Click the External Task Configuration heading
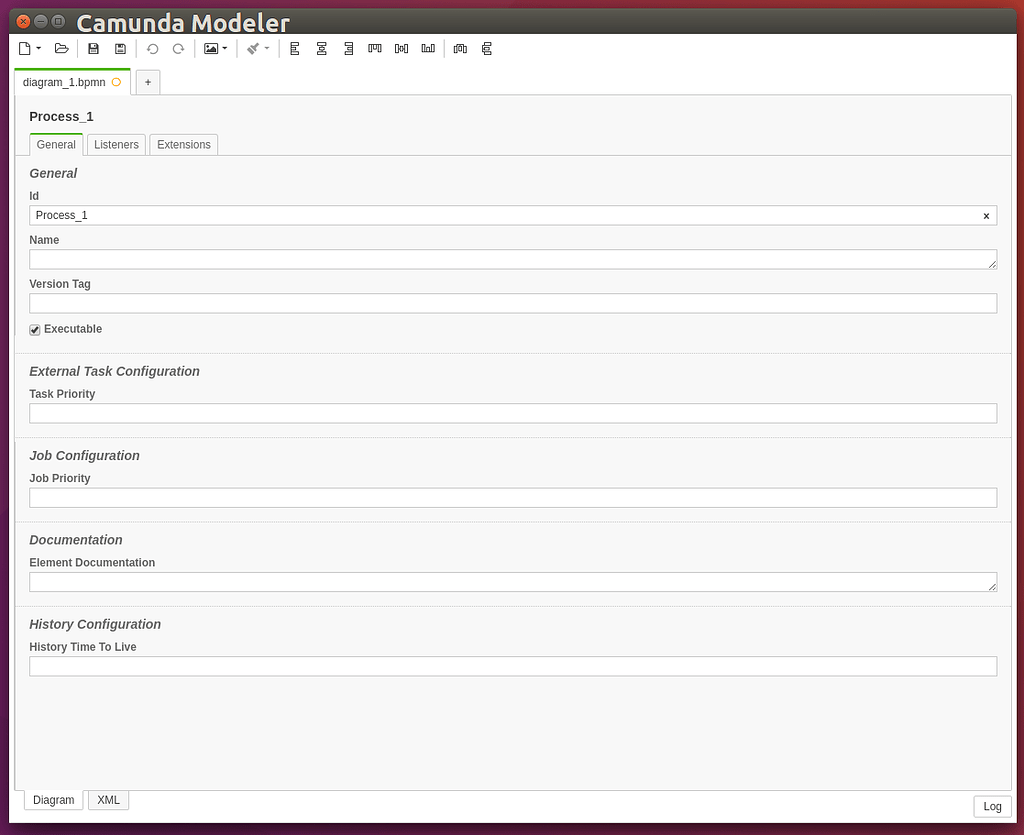Viewport: 1024px width, 835px height. (x=114, y=371)
